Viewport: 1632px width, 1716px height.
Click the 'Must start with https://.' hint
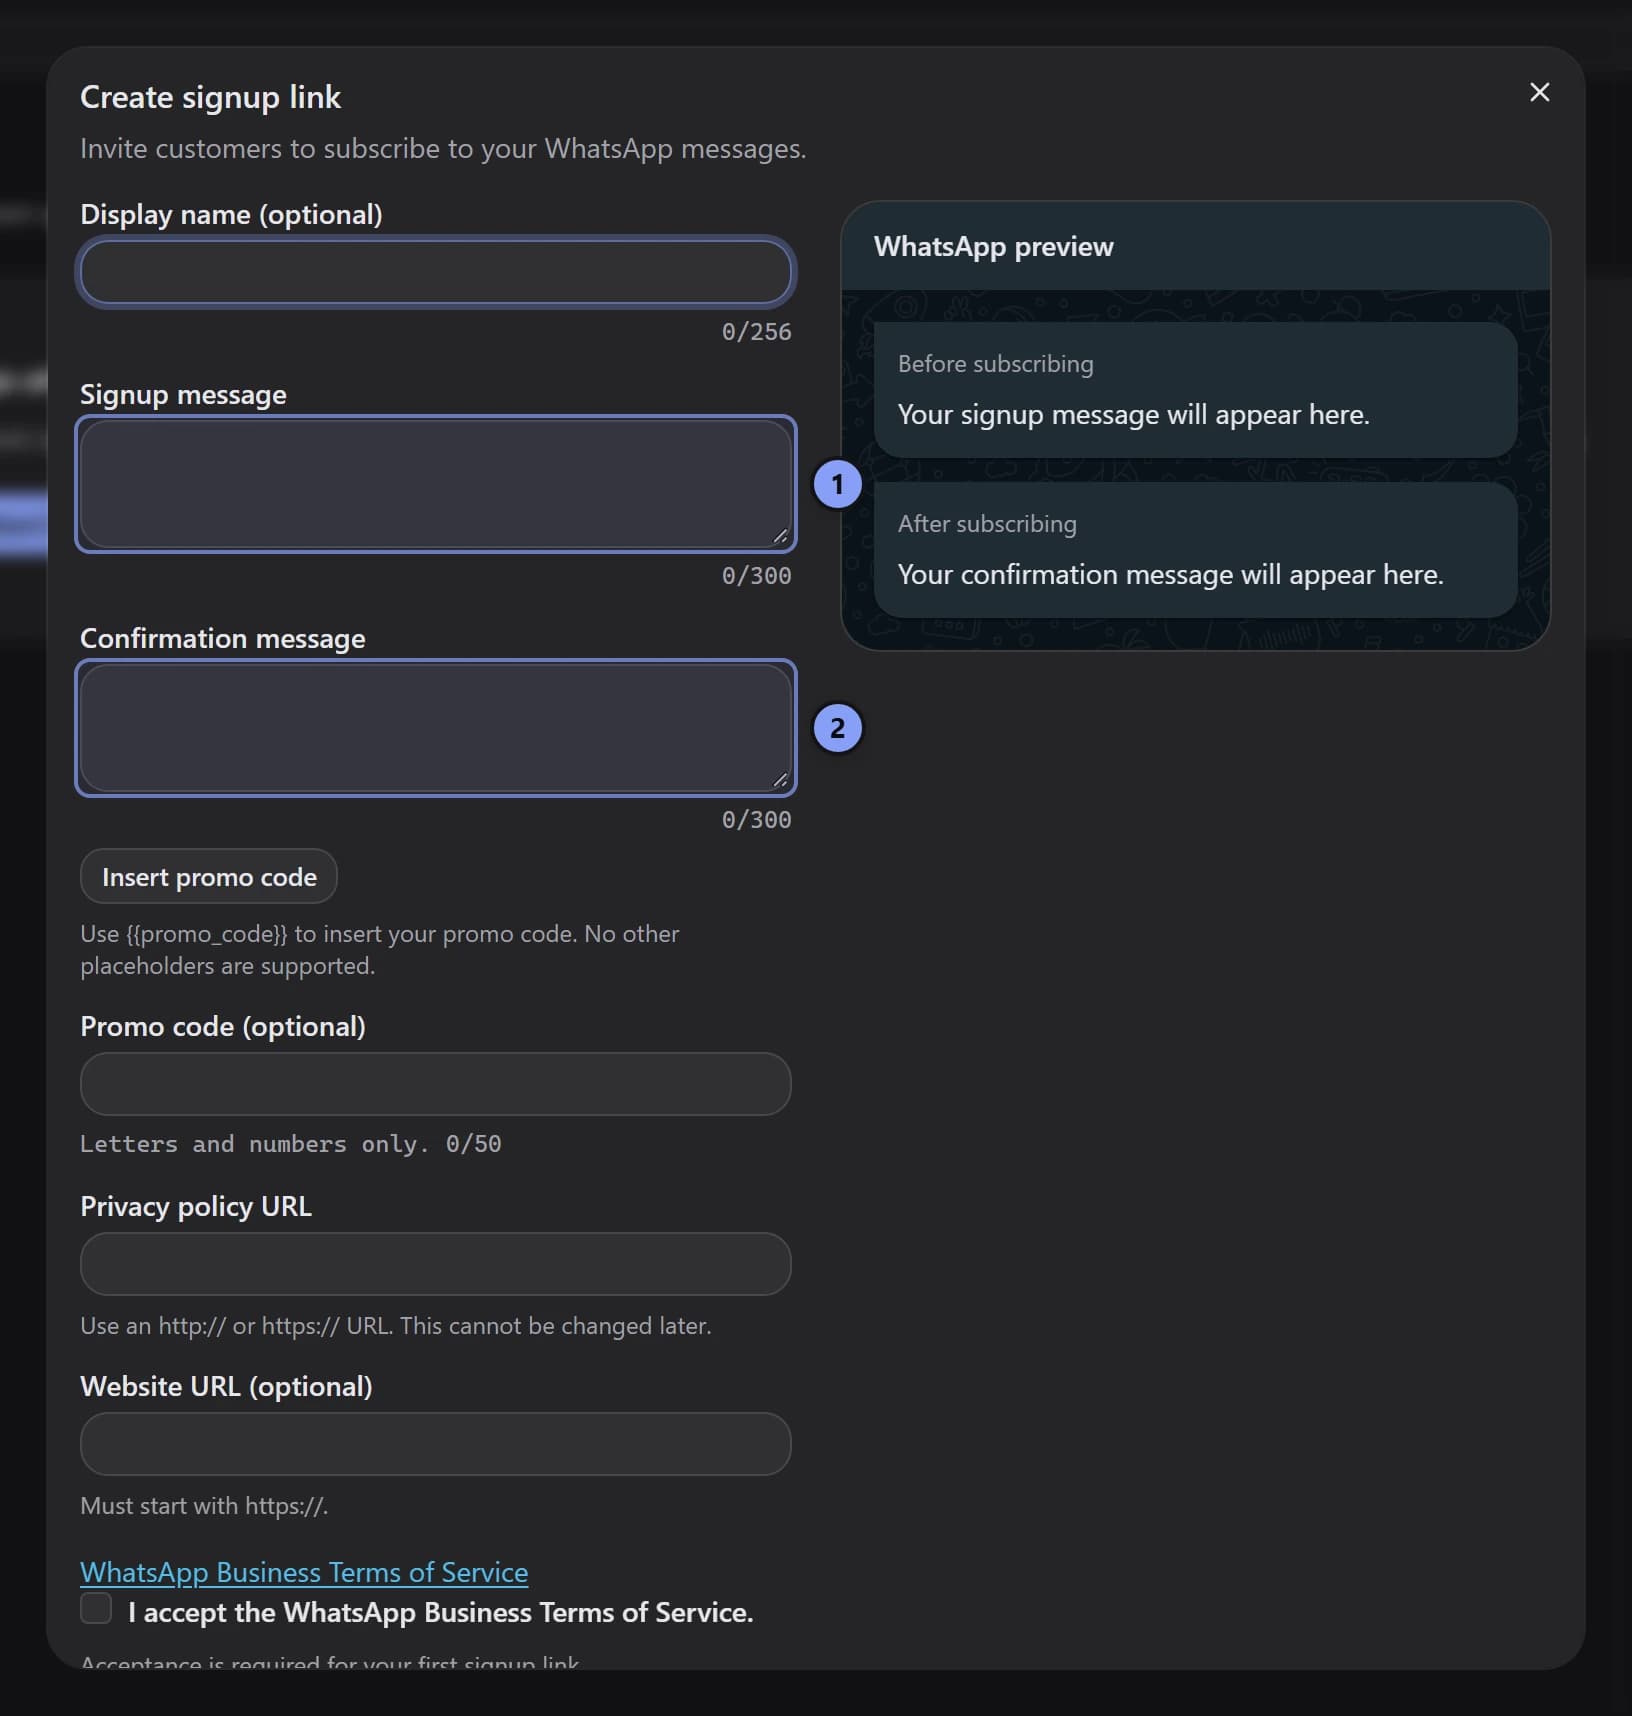coord(204,1506)
